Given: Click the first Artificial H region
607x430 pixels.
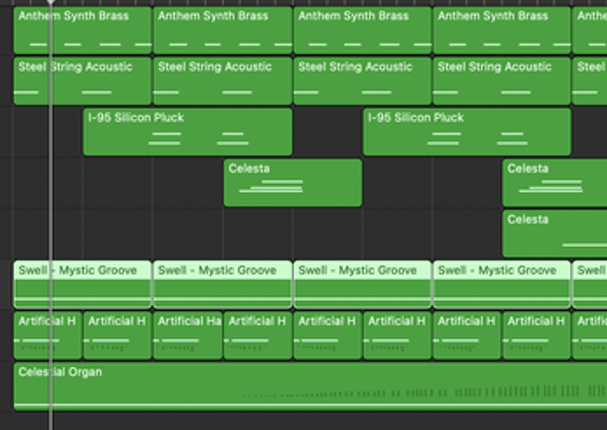Looking at the screenshot, I should pyautogui.click(x=47, y=335).
